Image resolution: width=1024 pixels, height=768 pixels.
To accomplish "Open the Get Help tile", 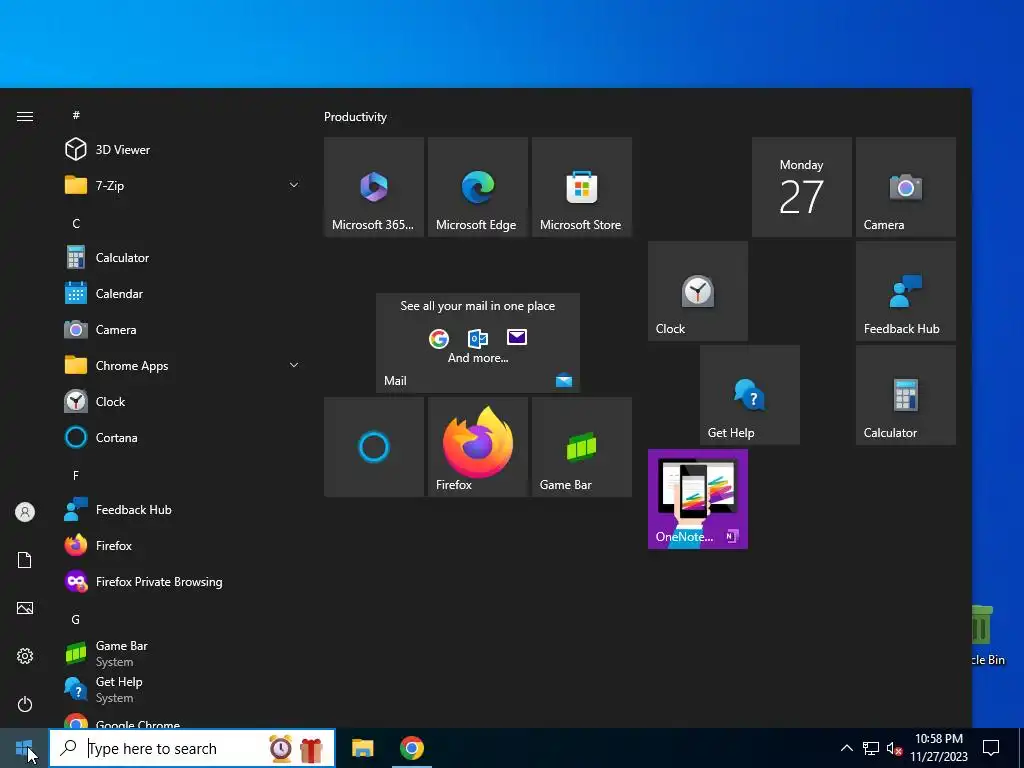I will tap(750, 395).
